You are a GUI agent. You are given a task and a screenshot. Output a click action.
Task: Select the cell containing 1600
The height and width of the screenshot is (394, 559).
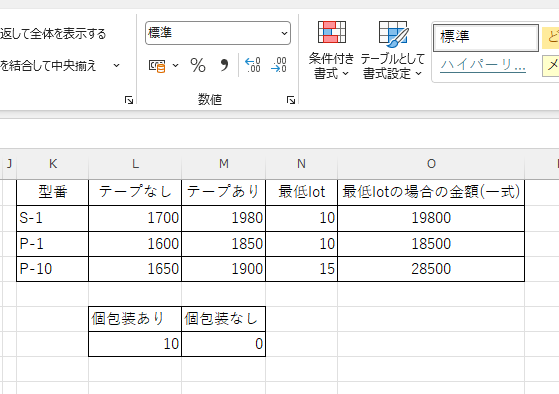pyautogui.click(x=135, y=244)
